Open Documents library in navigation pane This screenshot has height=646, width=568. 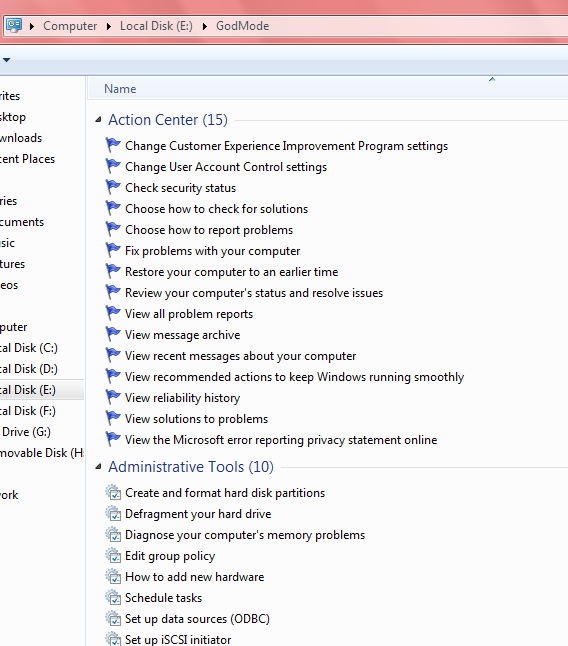click(x=22, y=222)
